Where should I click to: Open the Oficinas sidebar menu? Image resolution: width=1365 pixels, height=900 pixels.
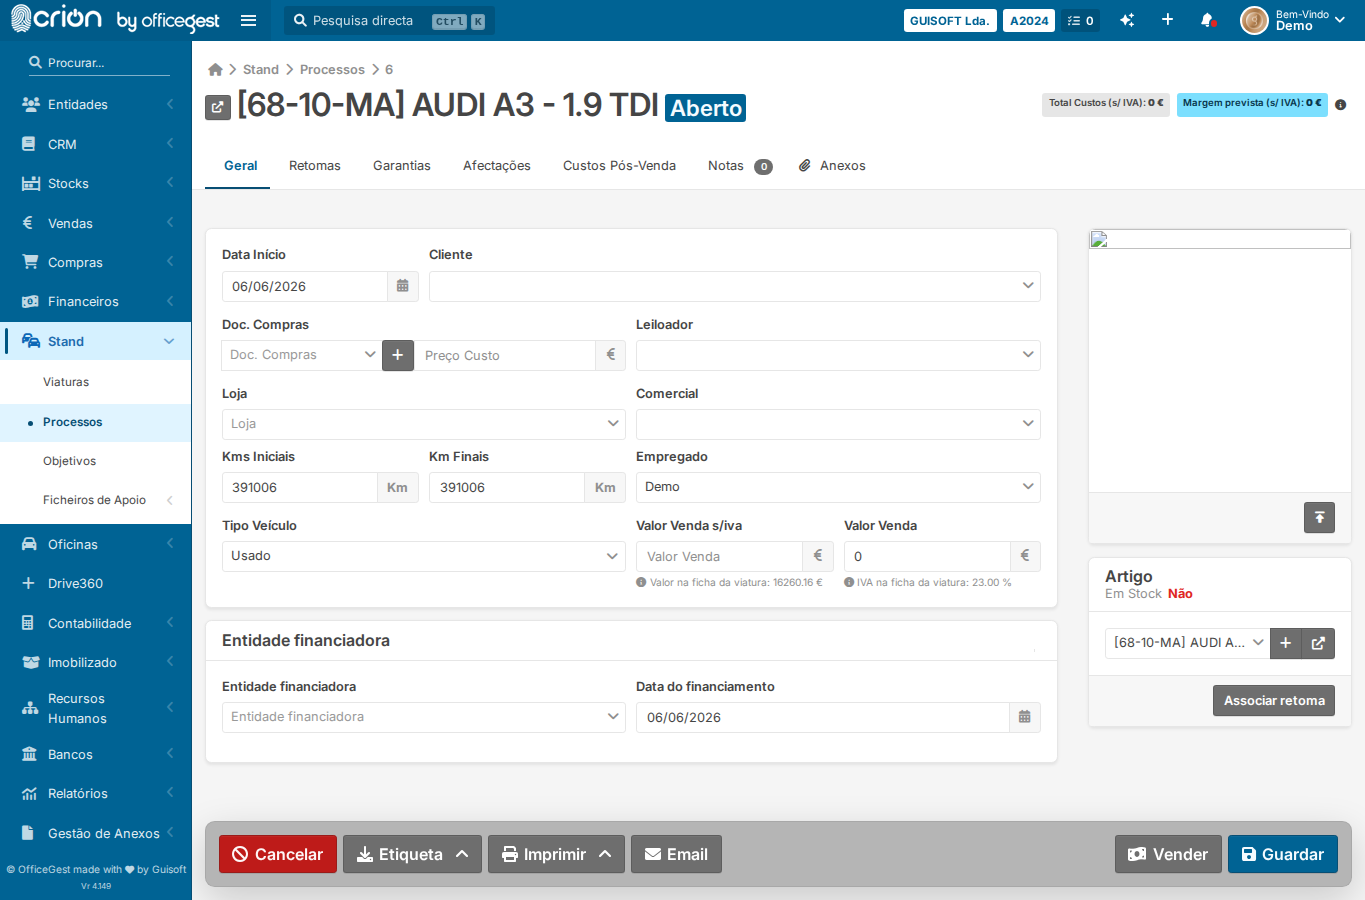click(96, 544)
